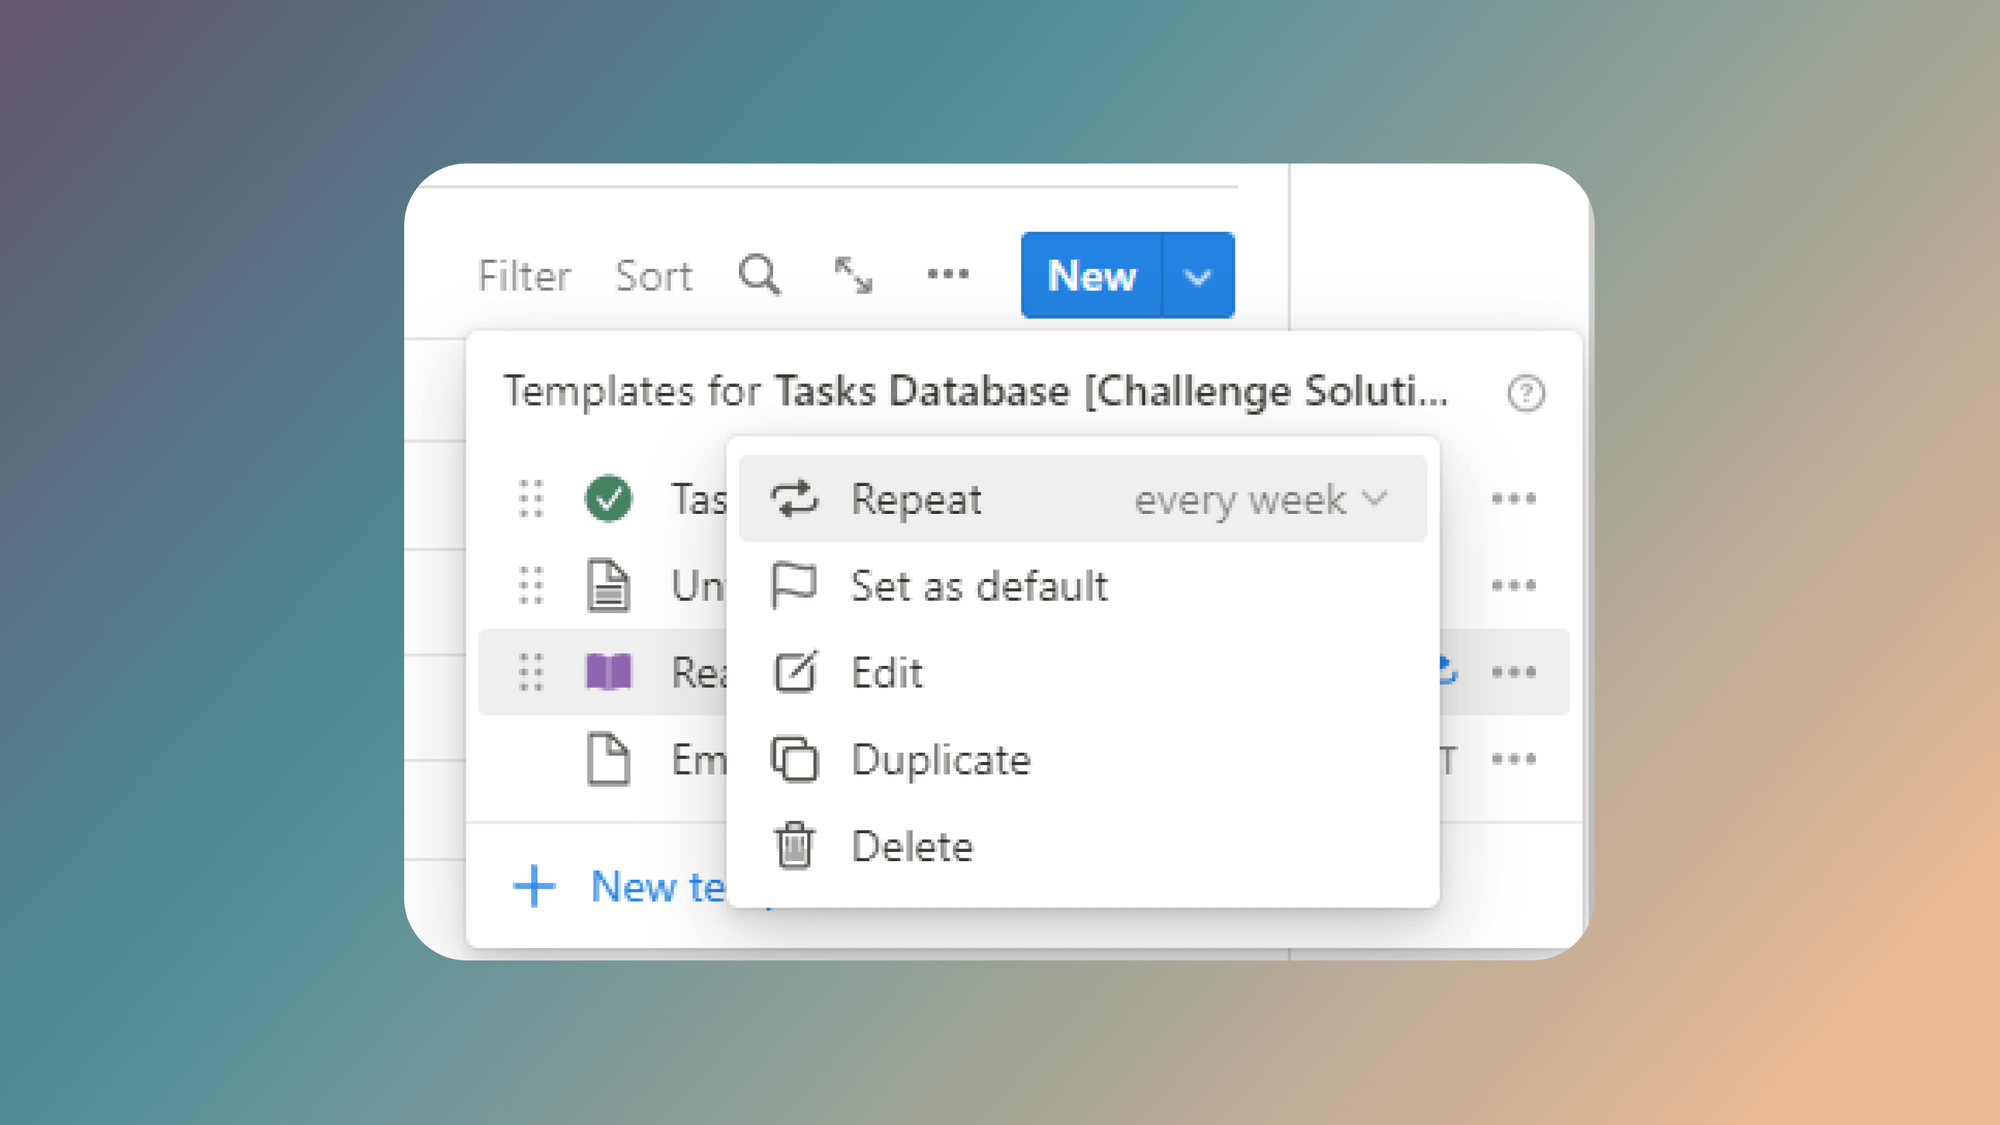This screenshot has height=1125, width=2000.
Task: Select Duplicate in the template menu
Action: (x=940, y=759)
